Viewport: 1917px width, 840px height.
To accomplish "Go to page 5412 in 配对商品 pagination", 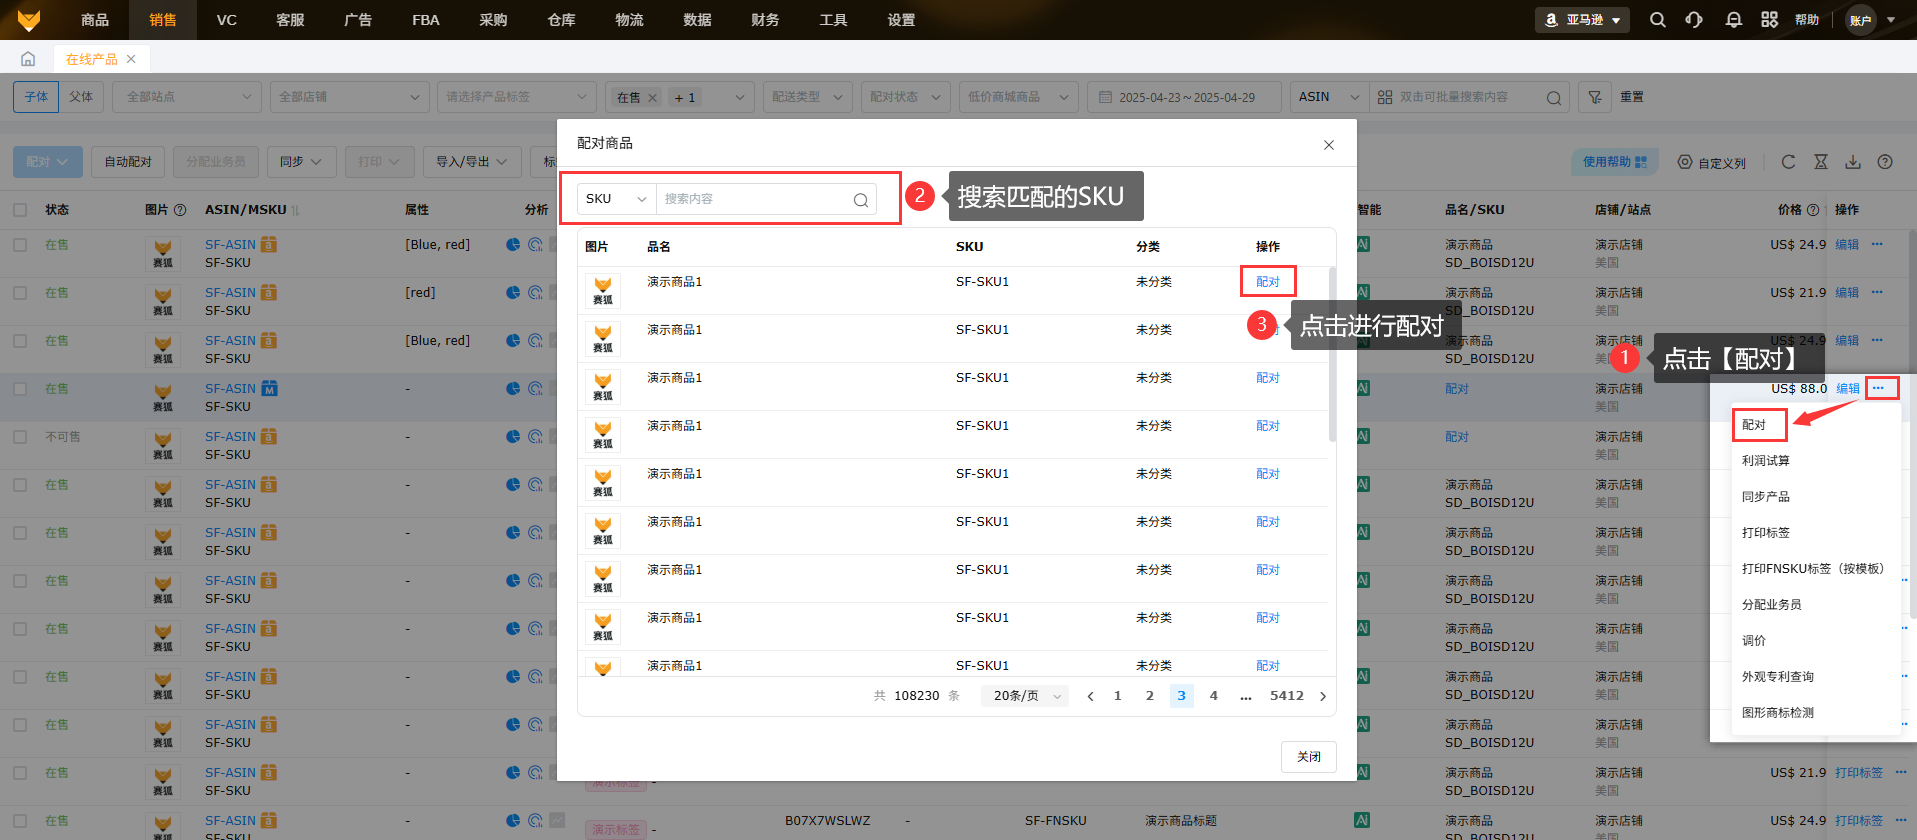I will click(x=1287, y=696).
